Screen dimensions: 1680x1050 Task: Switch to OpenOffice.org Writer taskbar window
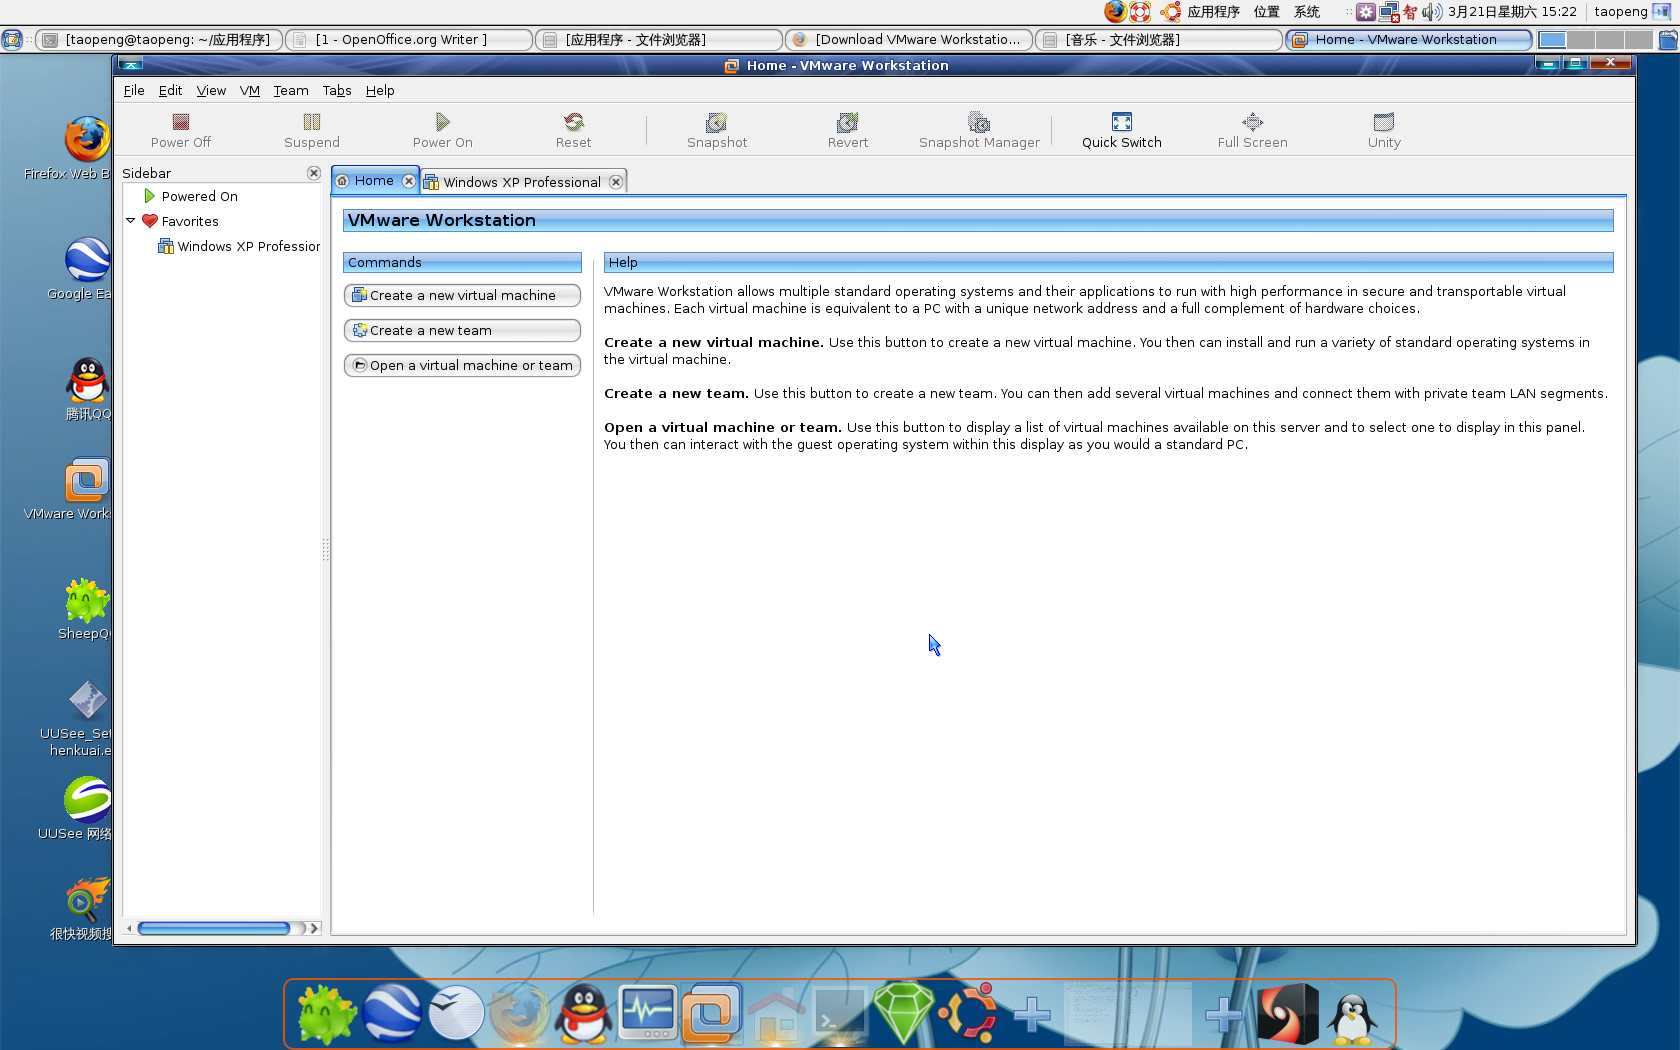point(409,40)
